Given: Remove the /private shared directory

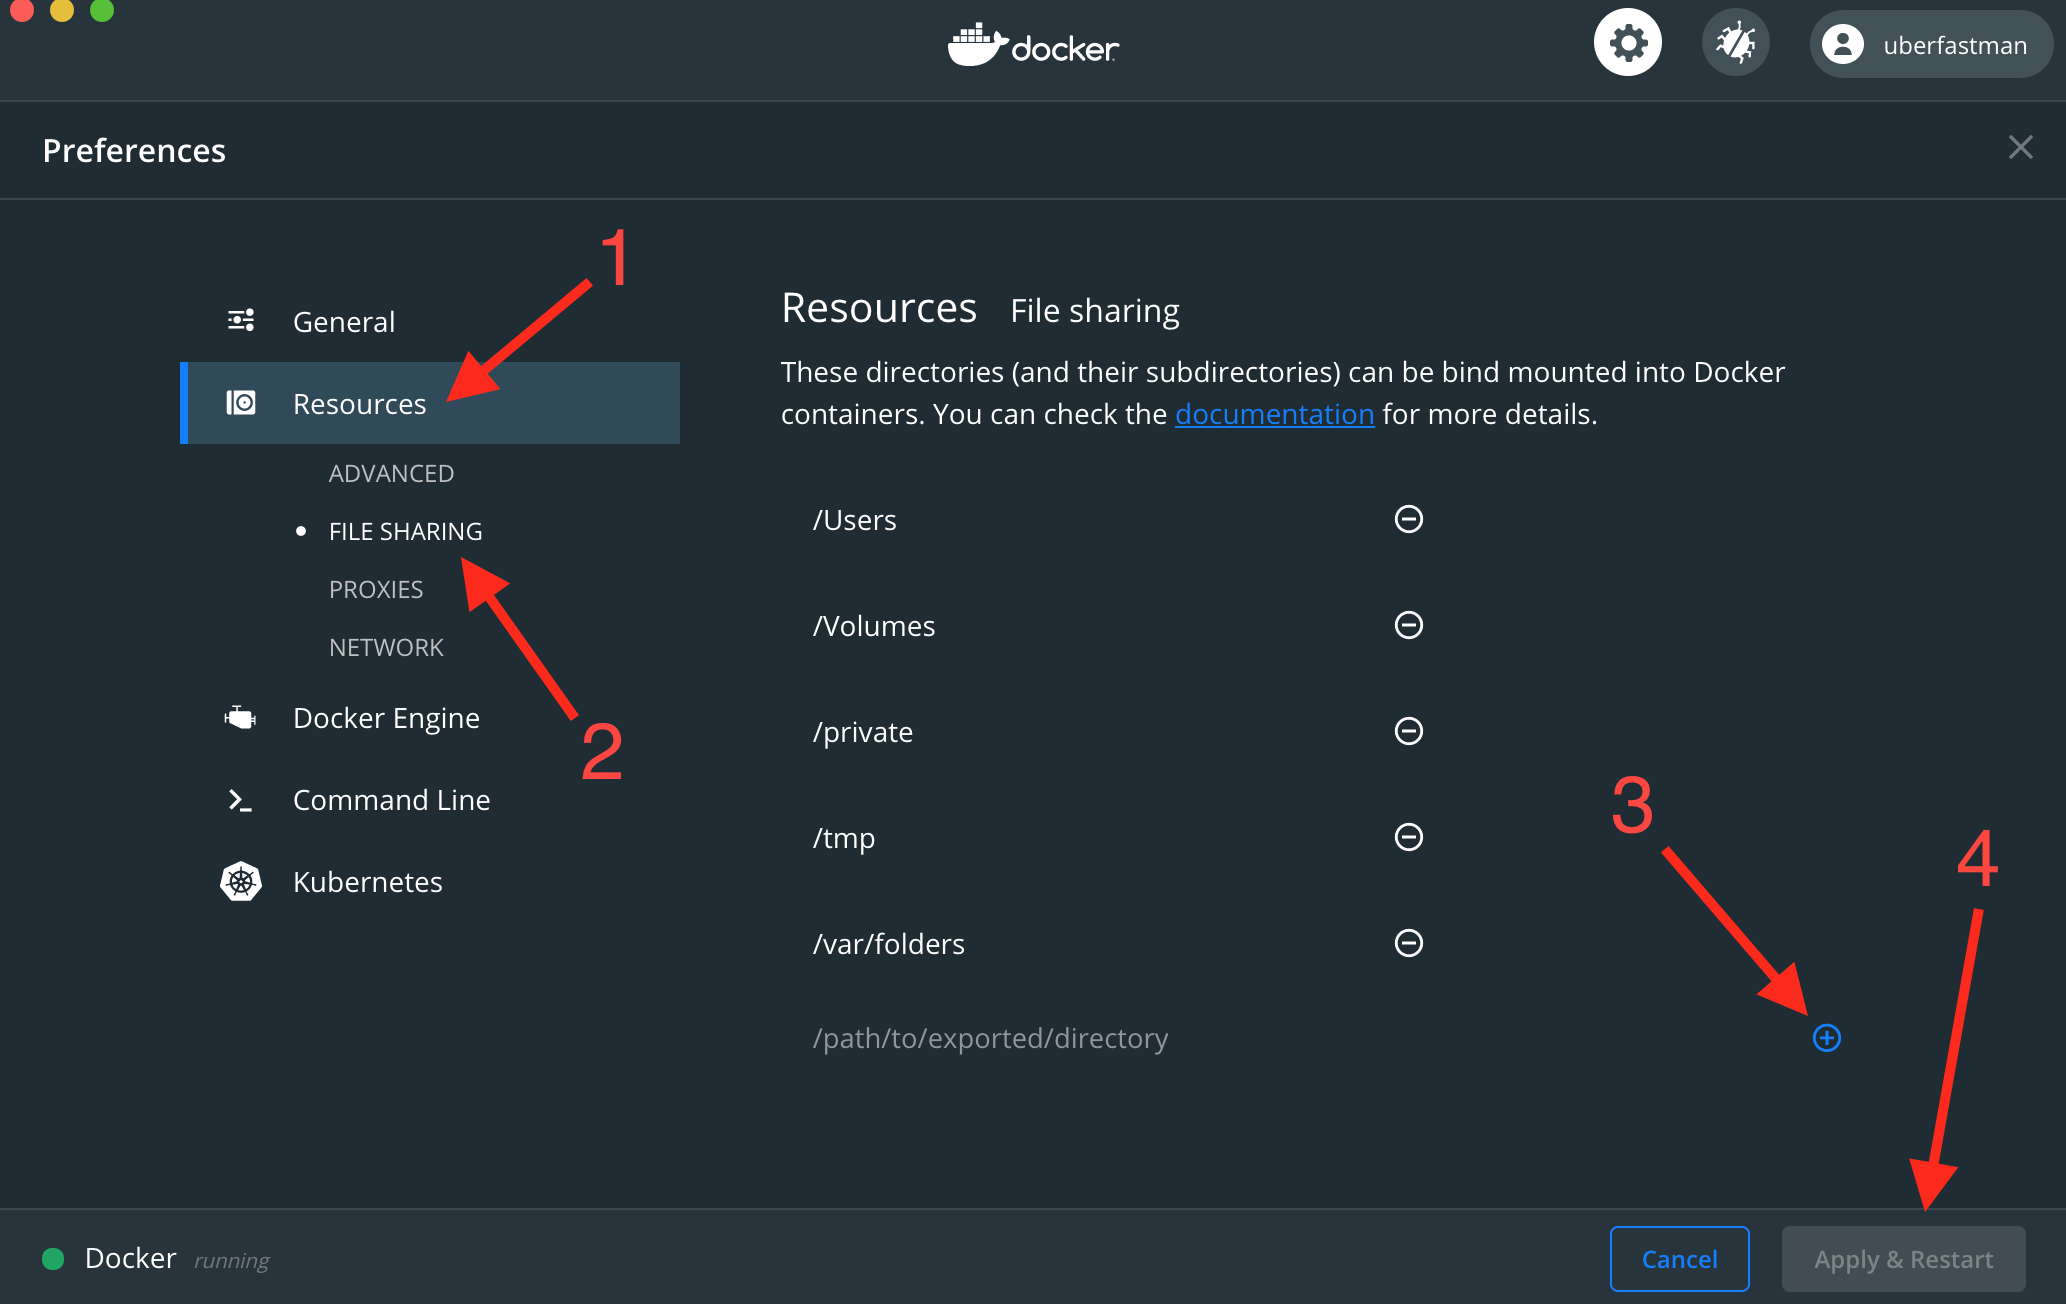Looking at the screenshot, I should 1408,731.
